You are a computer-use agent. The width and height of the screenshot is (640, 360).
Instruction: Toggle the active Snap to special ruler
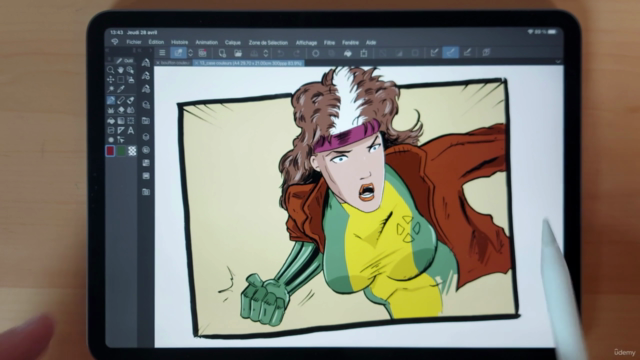(451, 52)
